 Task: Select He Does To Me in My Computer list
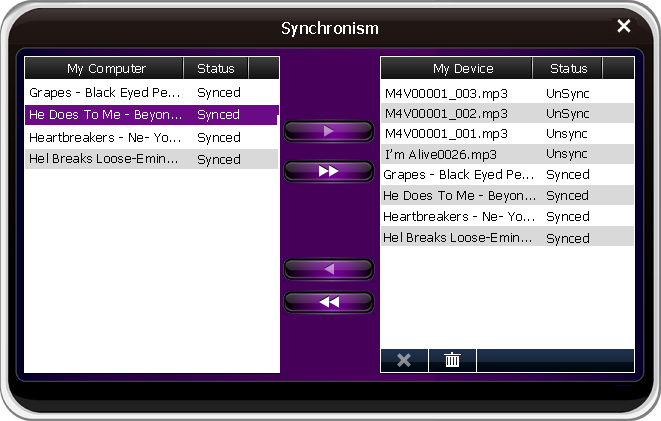click(106, 115)
